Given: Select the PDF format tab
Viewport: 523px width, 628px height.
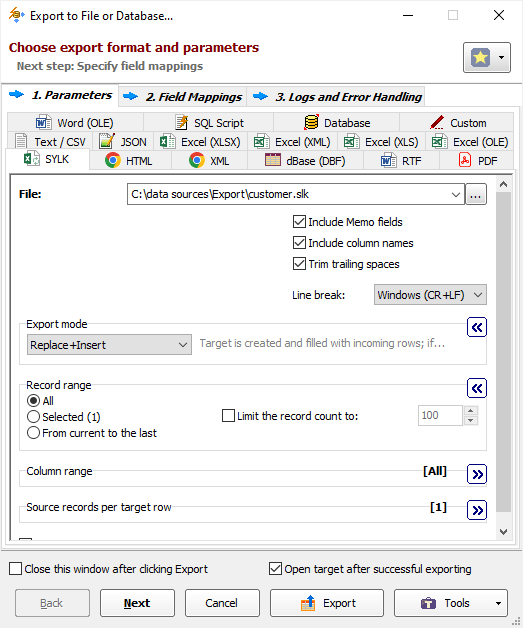Looking at the screenshot, I should (x=477, y=161).
